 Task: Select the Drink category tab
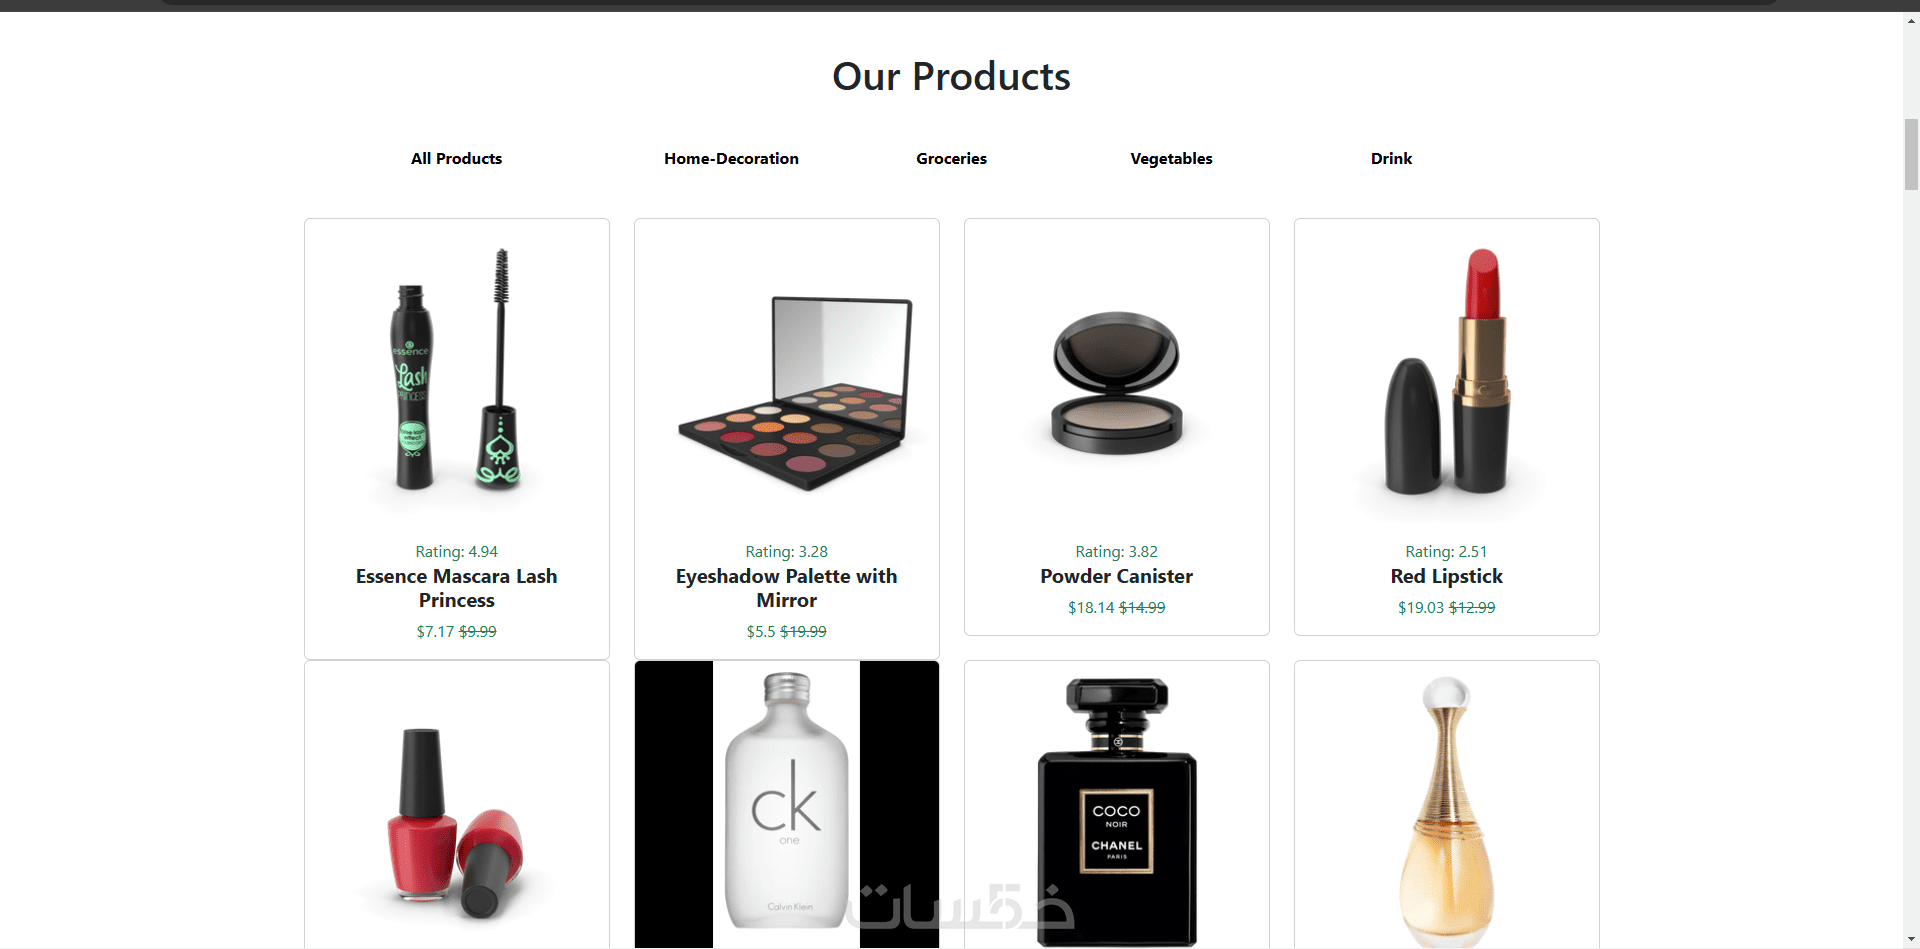click(x=1391, y=158)
